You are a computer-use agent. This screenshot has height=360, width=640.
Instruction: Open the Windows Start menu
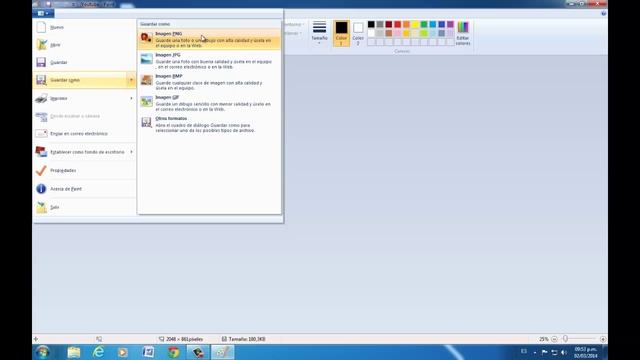[42, 352]
